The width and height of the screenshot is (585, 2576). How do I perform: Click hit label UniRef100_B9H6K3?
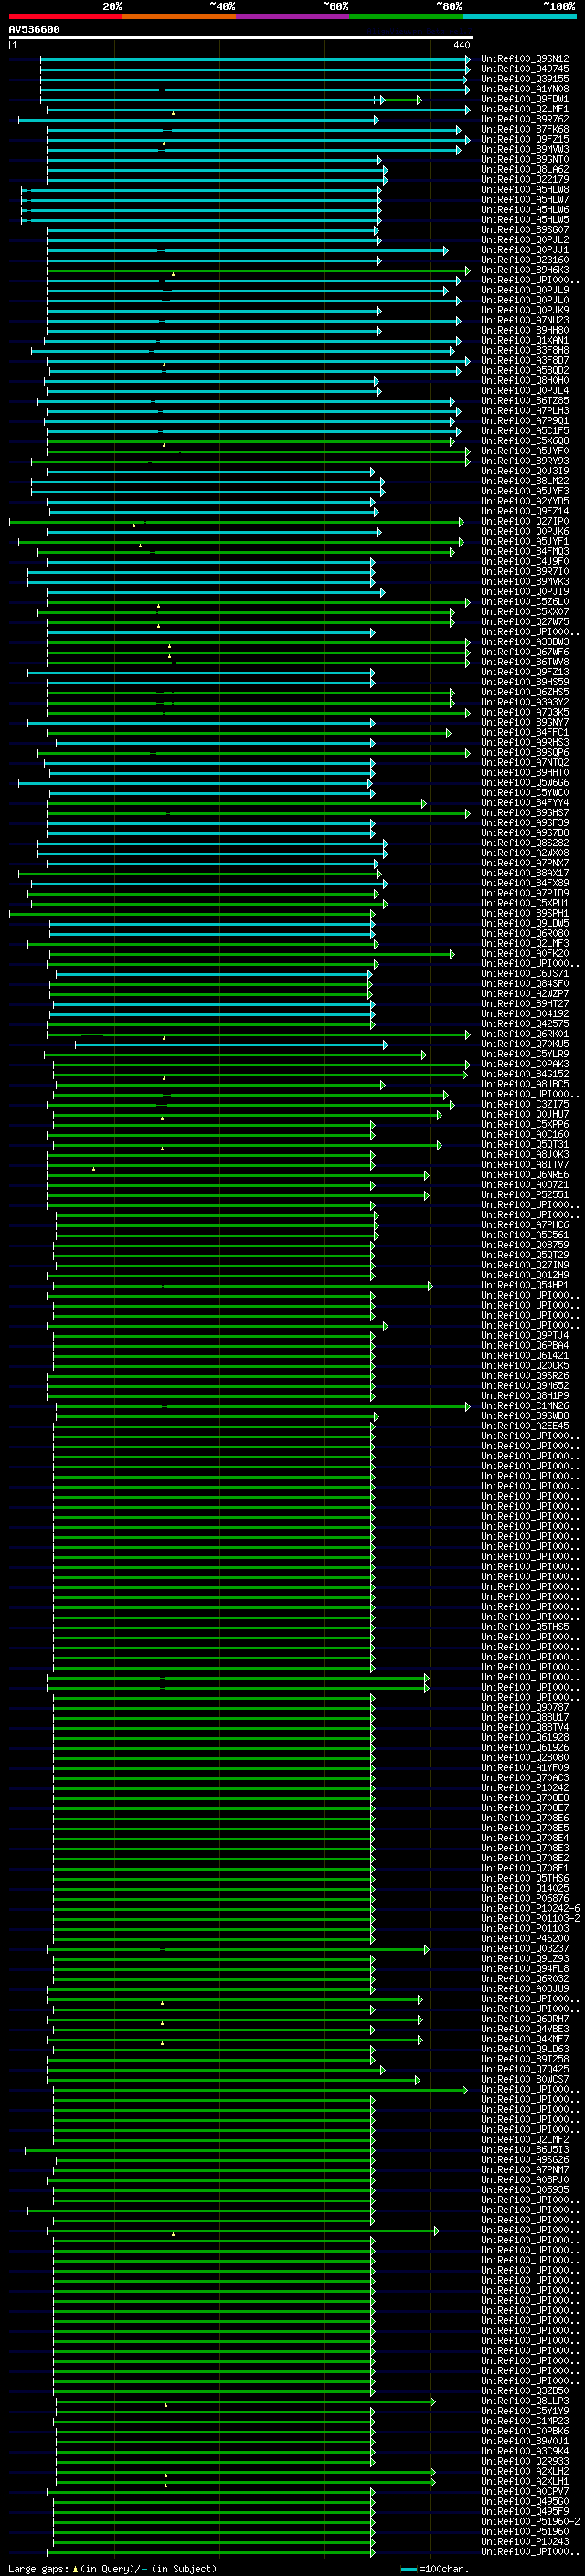tap(525, 270)
